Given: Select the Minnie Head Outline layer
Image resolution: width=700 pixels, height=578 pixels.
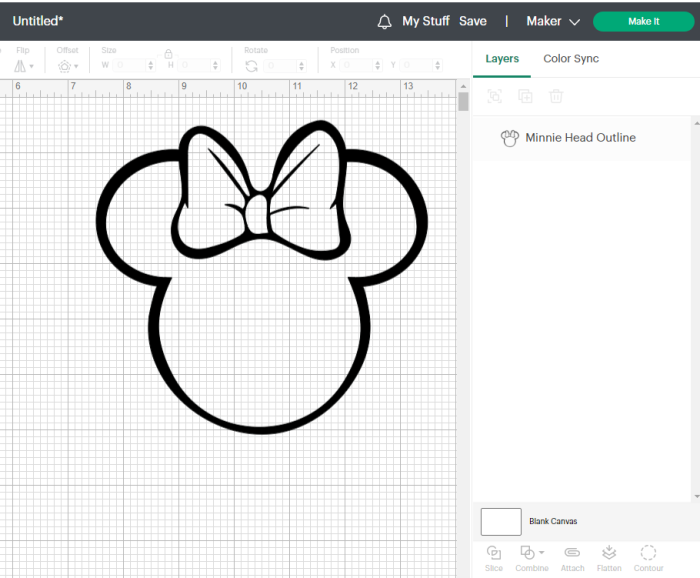Looking at the screenshot, I should point(582,137).
